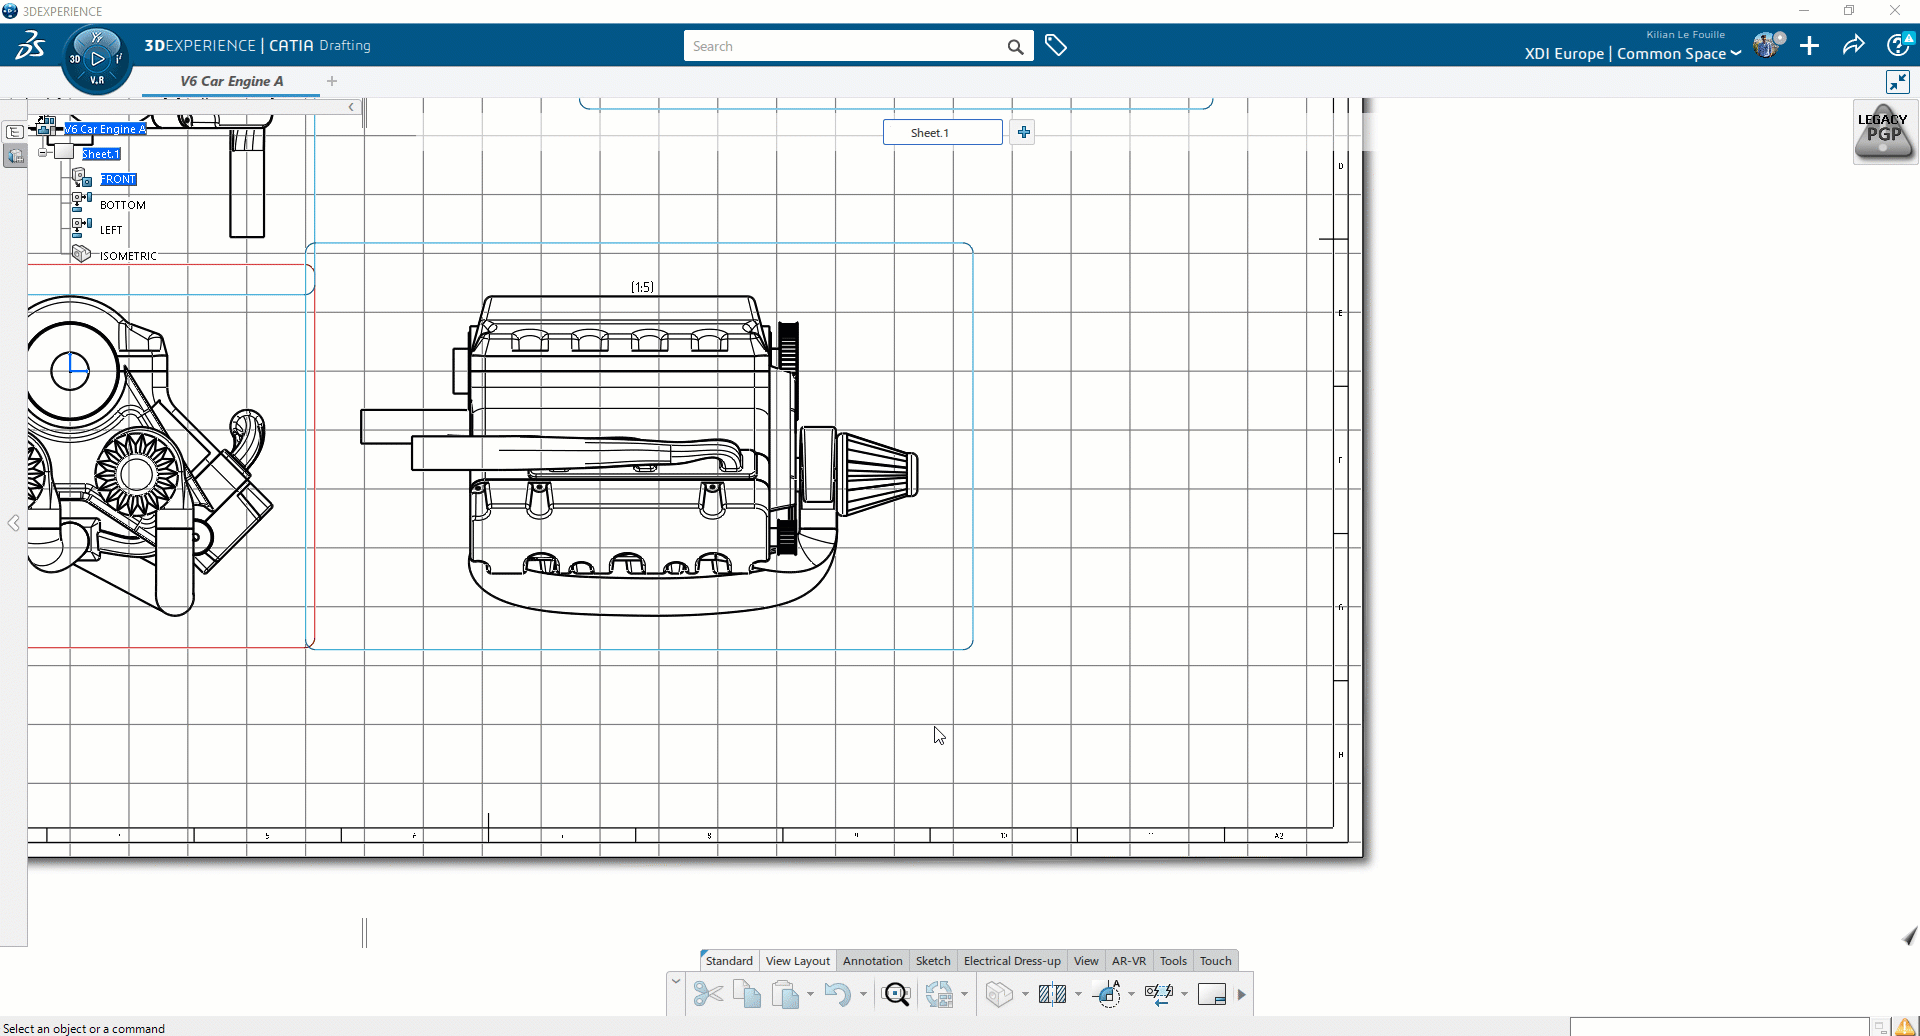
Task: Open the Electrical Dress-up tab
Action: click(x=1011, y=959)
